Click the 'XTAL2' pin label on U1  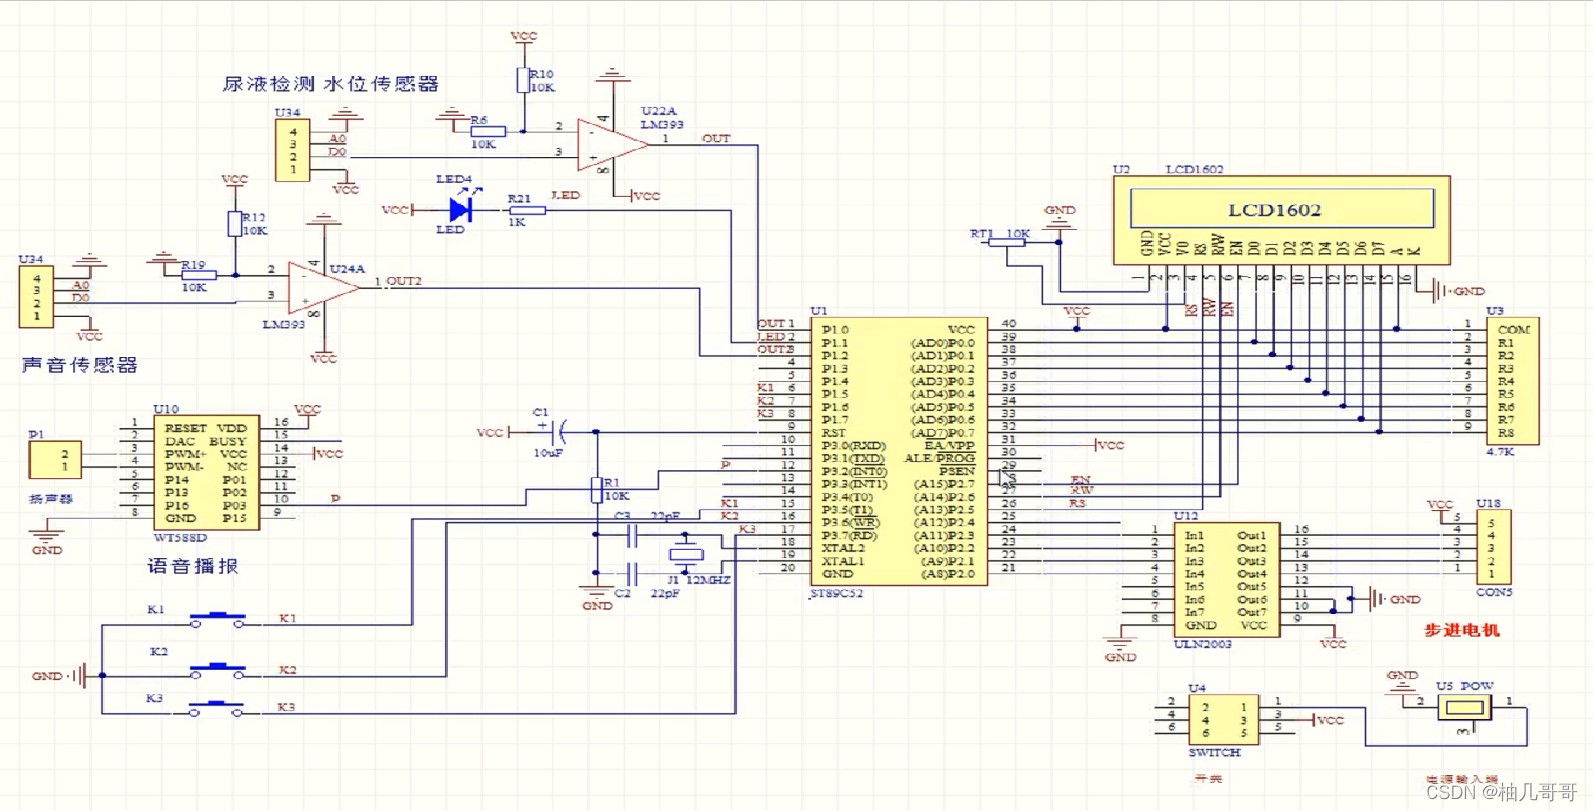point(843,548)
